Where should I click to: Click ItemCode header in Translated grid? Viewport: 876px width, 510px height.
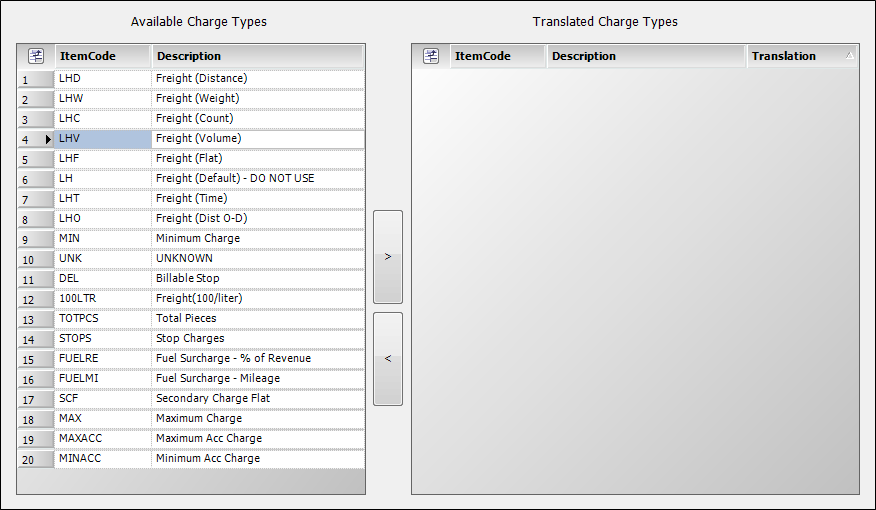click(x=497, y=56)
